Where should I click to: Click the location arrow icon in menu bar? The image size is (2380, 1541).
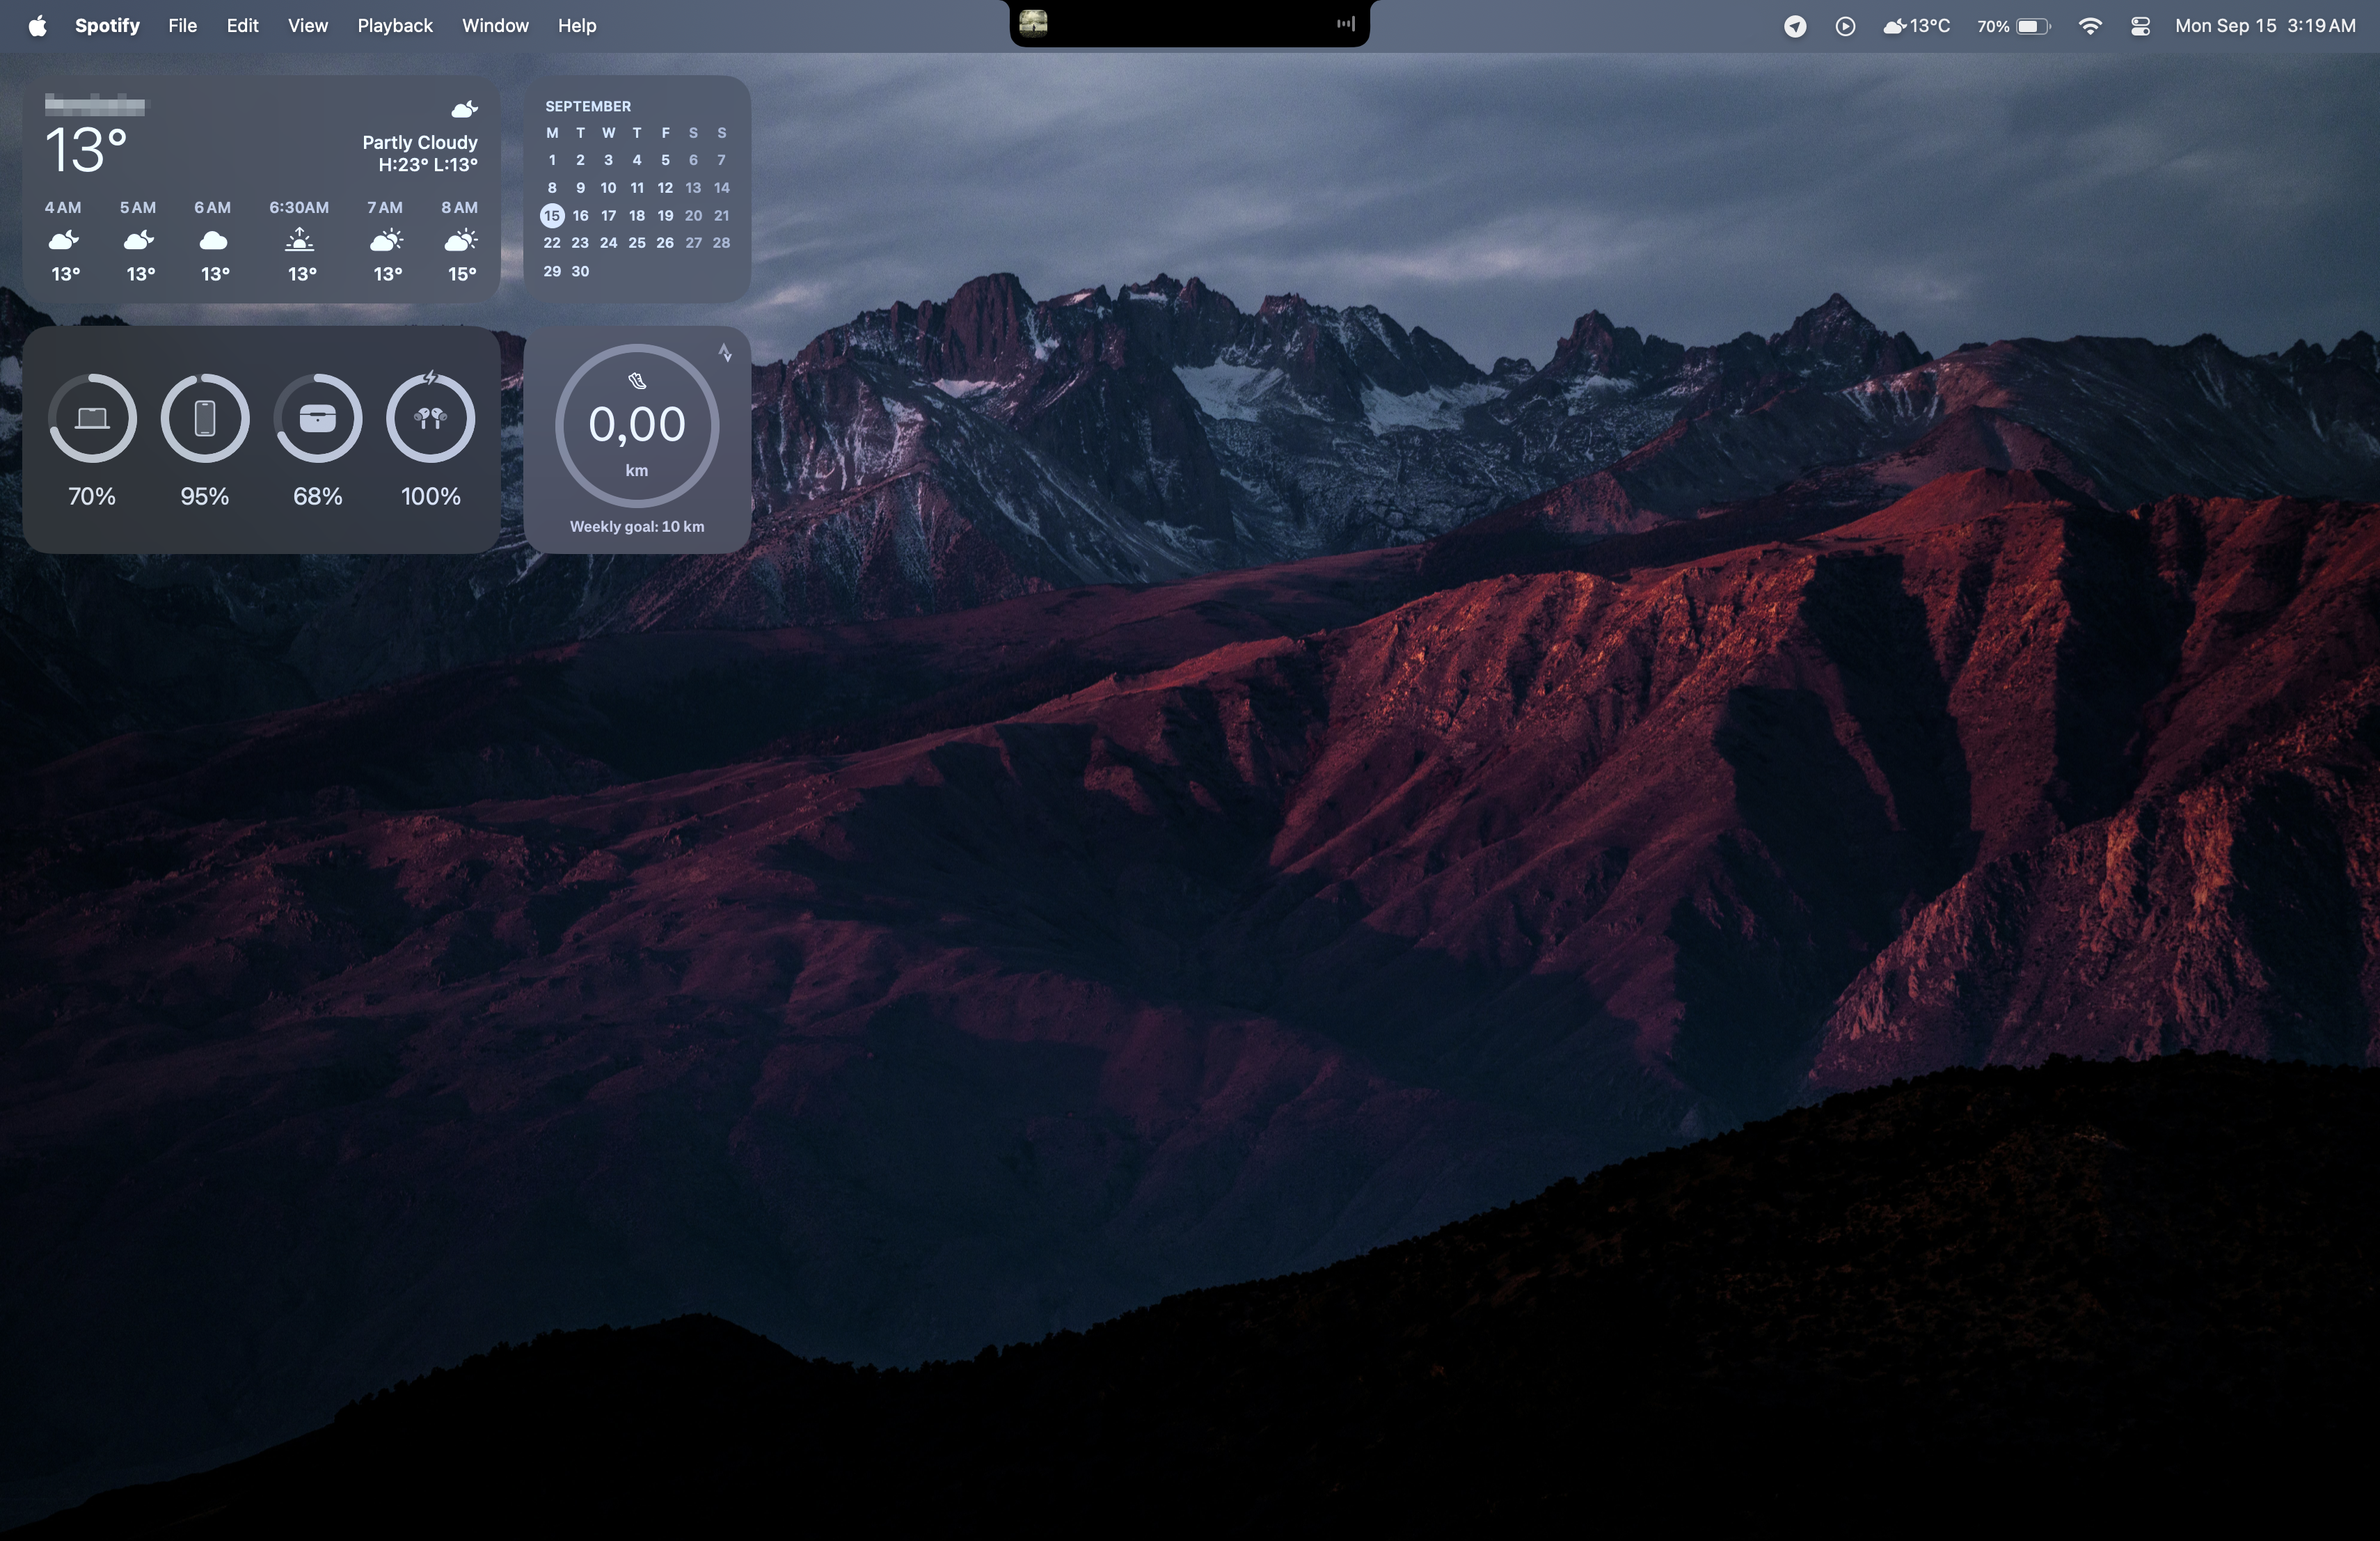pyautogui.click(x=1795, y=25)
